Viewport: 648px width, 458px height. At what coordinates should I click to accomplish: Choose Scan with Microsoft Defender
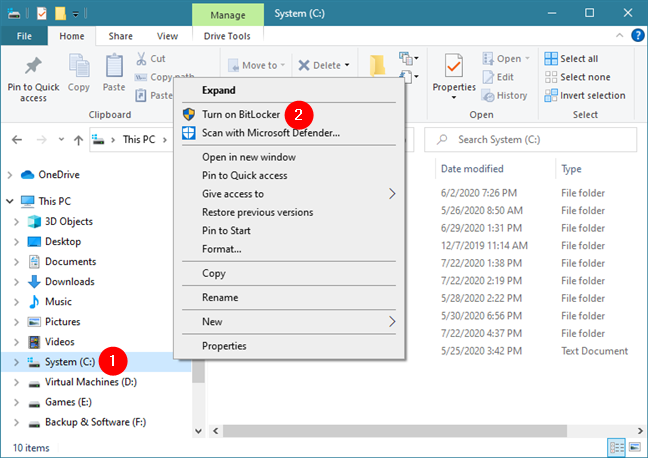click(271, 133)
